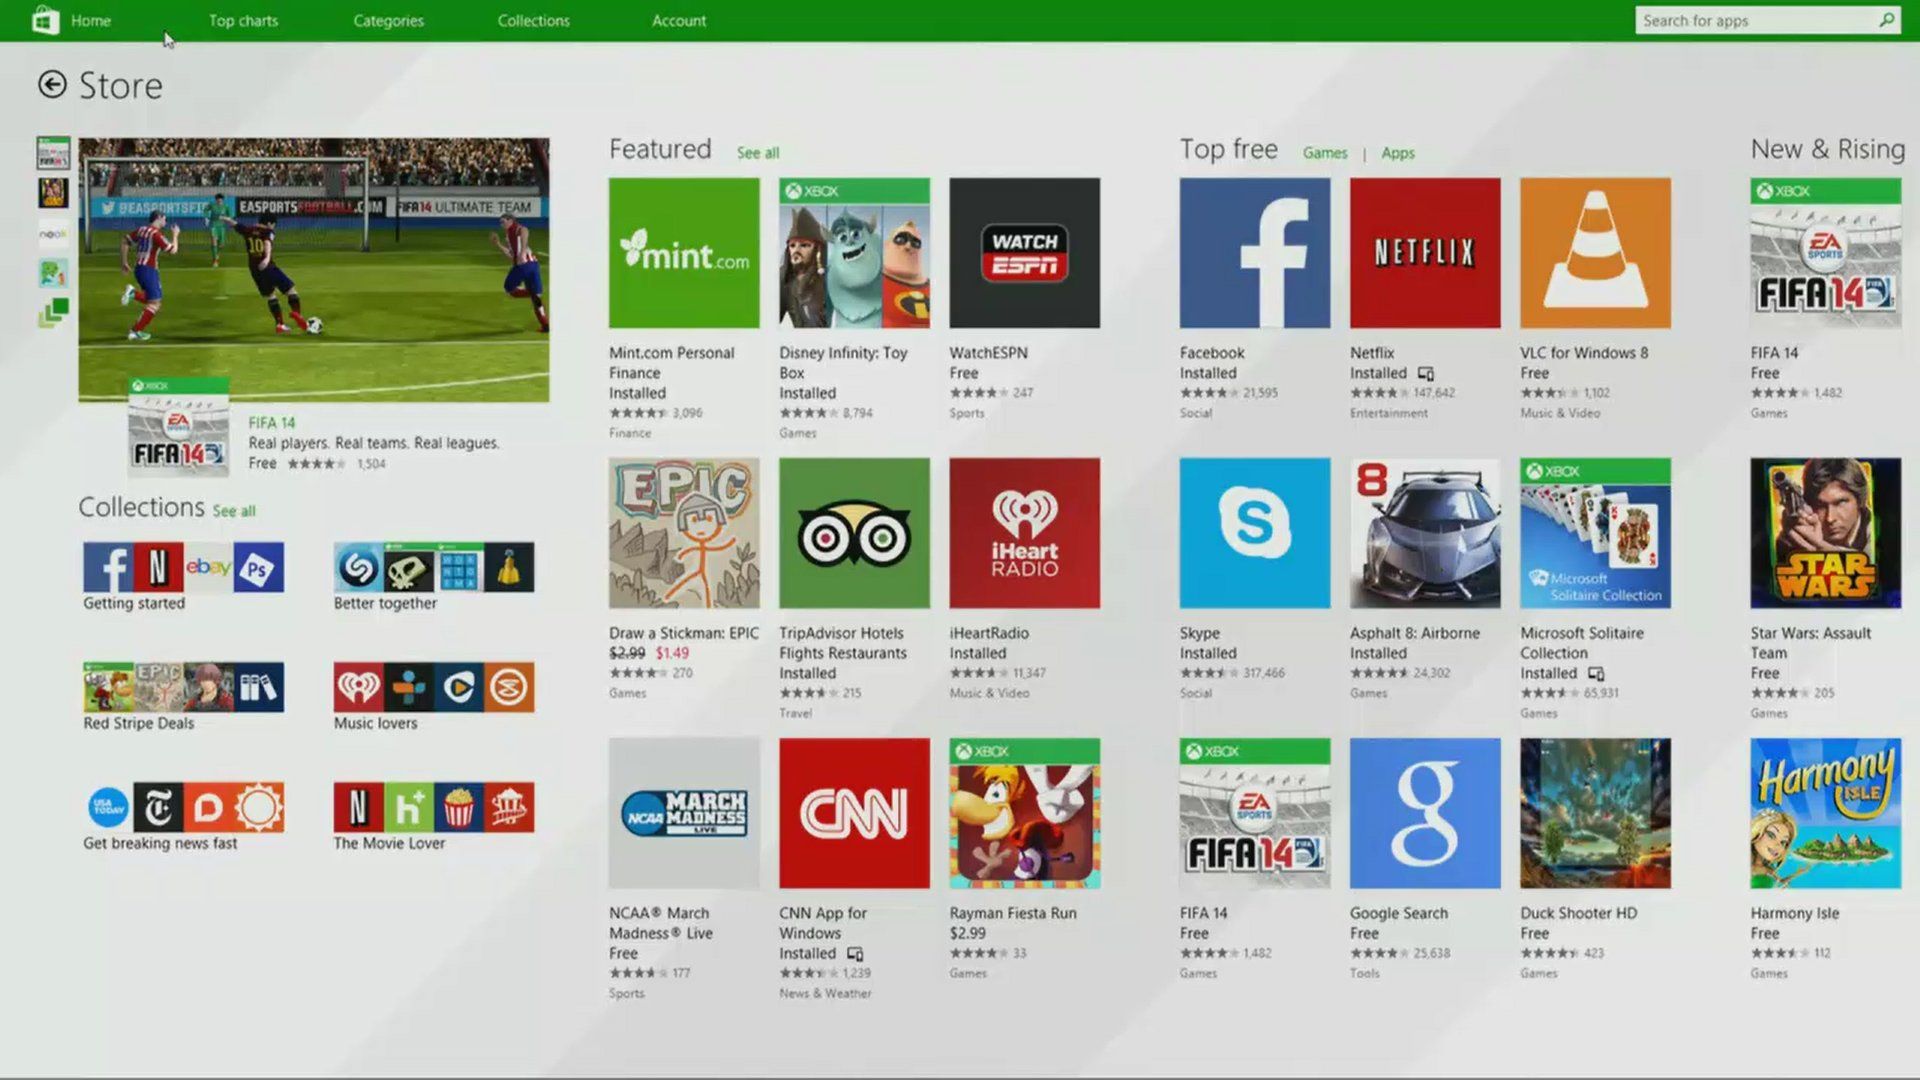Image resolution: width=1920 pixels, height=1080 pixels.
Task: Select the Games filter under Top free
Action: pos(1325,152)
